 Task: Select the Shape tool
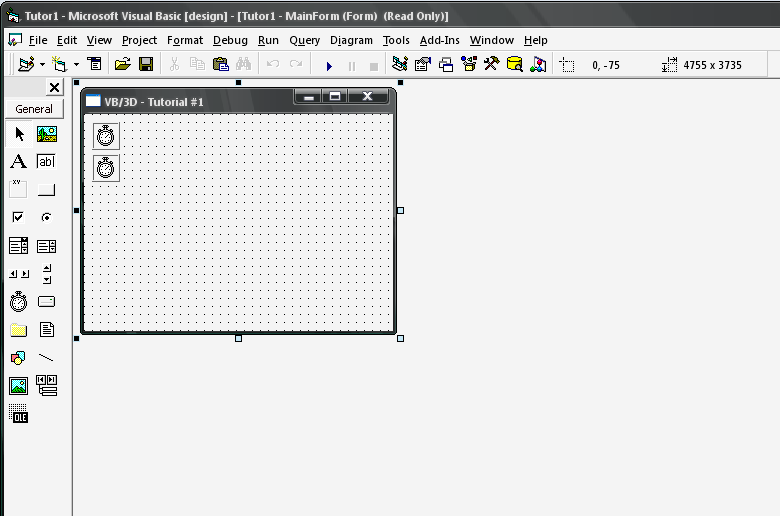click(x=19, y=358)
